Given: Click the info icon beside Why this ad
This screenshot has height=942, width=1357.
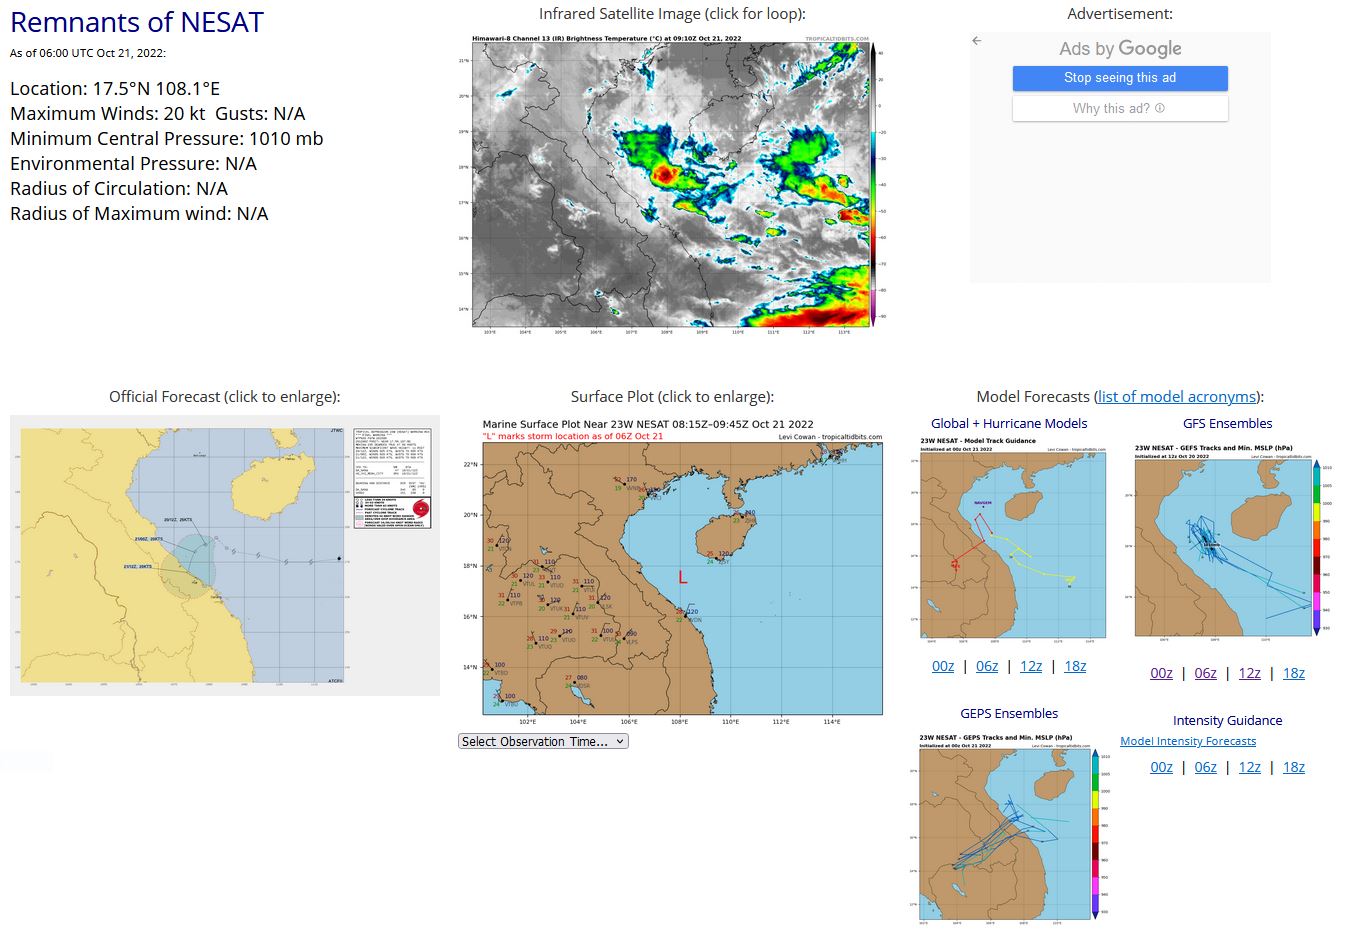Looking at the screenshot, I should pyautogui.click(x=1160, y=108).
